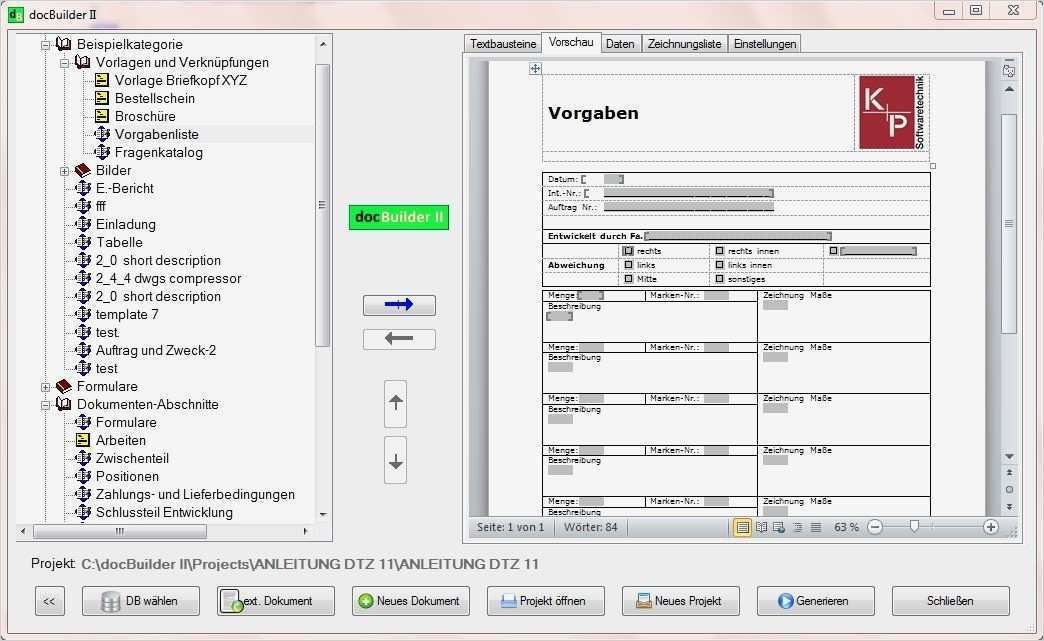Open the Zeichnungsliste tab
This screenshot has height=641, width=1044.
(x=684, y=44)
